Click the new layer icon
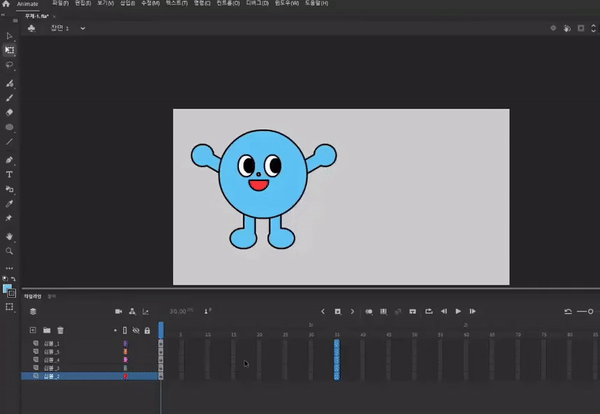The width and height of the screenshot is (600, 414). click(33, 329)
